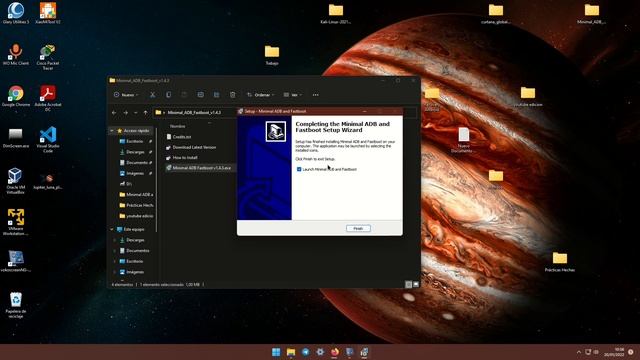Select the VMware Workstation desktop shortcut
640x360 pixels.
click(x=16, y=222)
